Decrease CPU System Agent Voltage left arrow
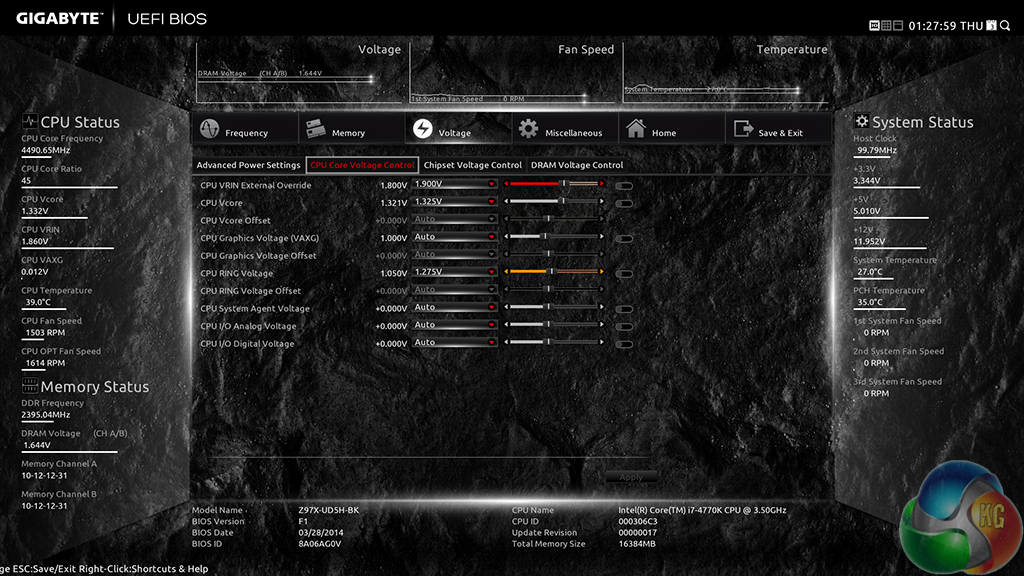 coord(506,307)
